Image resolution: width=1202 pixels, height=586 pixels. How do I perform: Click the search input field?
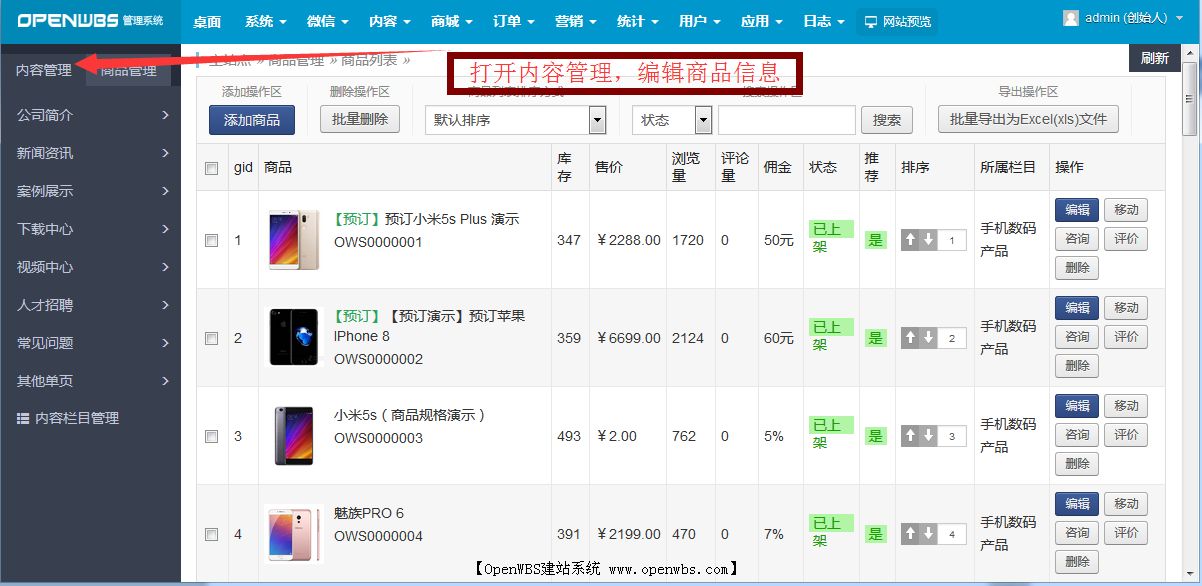click(x=786, y=119)
